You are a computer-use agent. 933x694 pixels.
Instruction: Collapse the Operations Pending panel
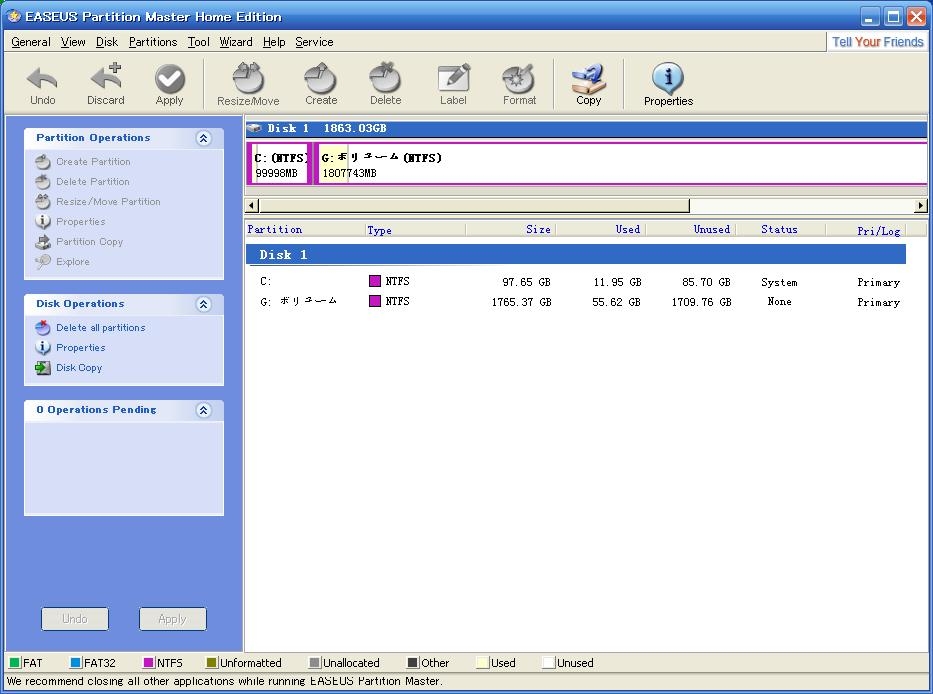click(203, 410)
